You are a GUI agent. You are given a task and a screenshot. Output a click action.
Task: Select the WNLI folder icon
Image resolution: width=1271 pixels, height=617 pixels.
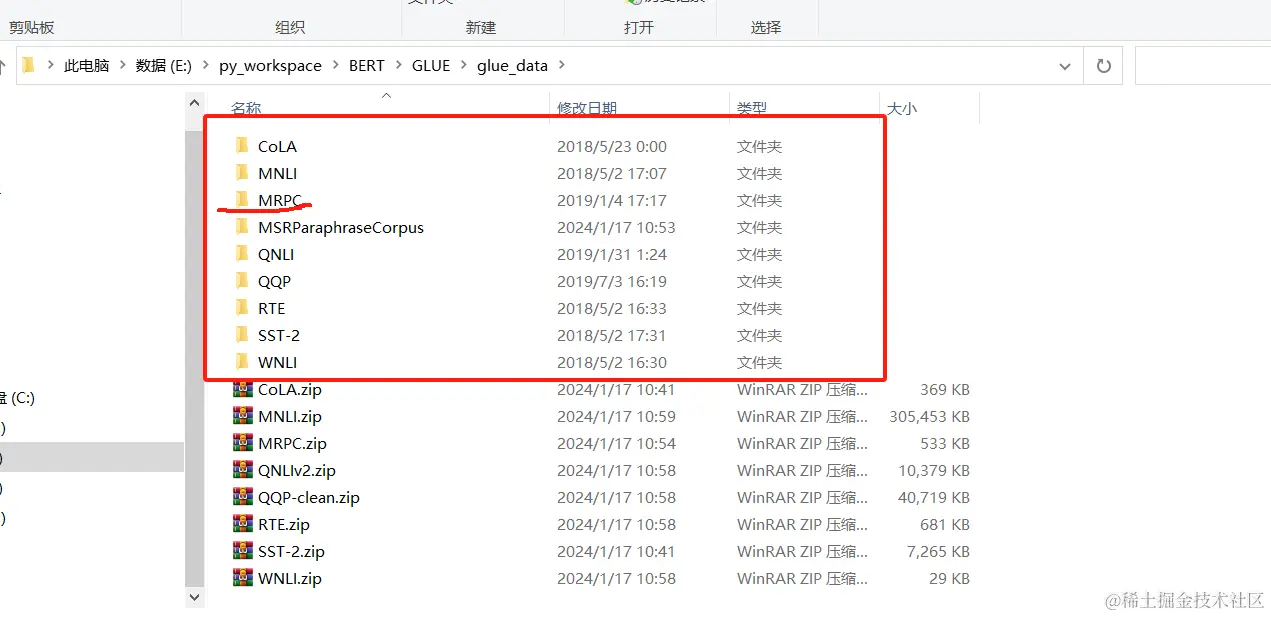point(241,362)
